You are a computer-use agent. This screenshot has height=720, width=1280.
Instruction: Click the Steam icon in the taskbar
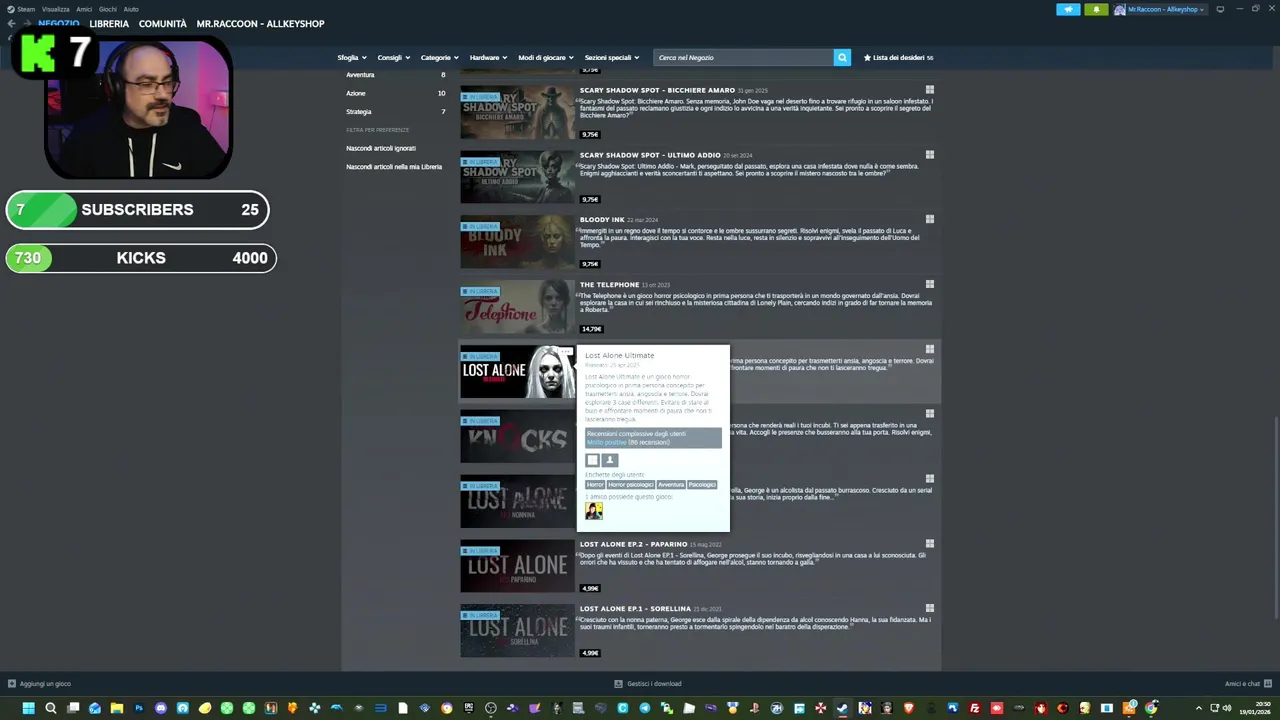click(x=842, y=708)
